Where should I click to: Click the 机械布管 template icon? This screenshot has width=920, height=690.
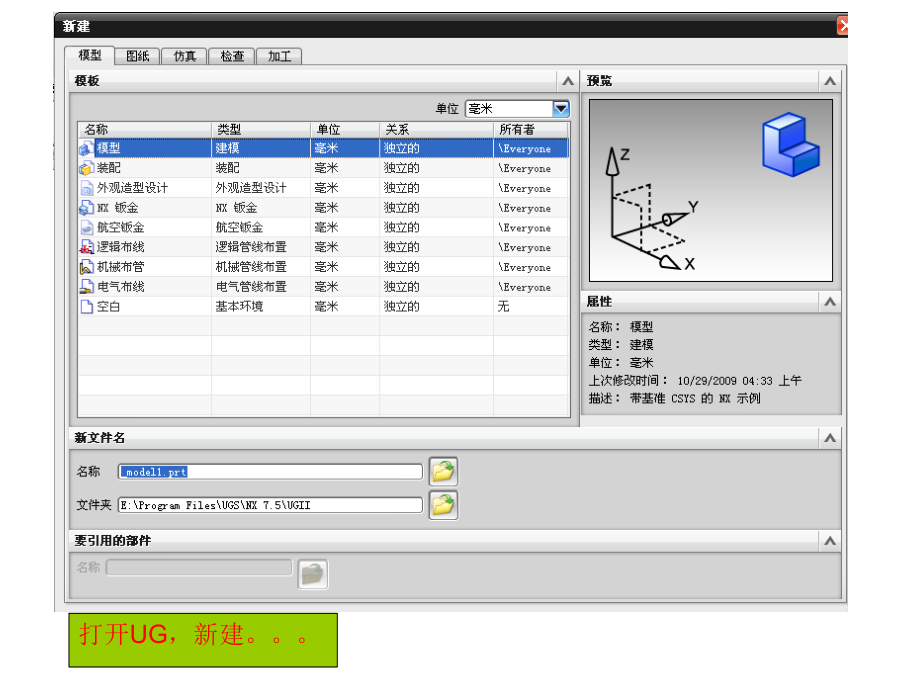[x=86, y=267]
